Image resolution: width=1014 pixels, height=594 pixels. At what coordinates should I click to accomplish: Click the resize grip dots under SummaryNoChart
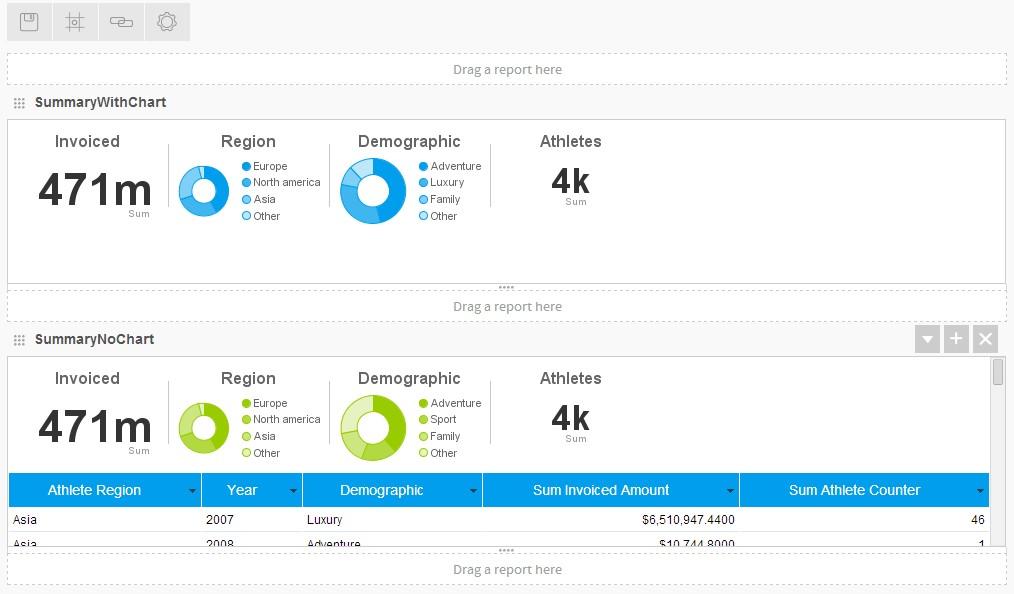tap(506, 550)
